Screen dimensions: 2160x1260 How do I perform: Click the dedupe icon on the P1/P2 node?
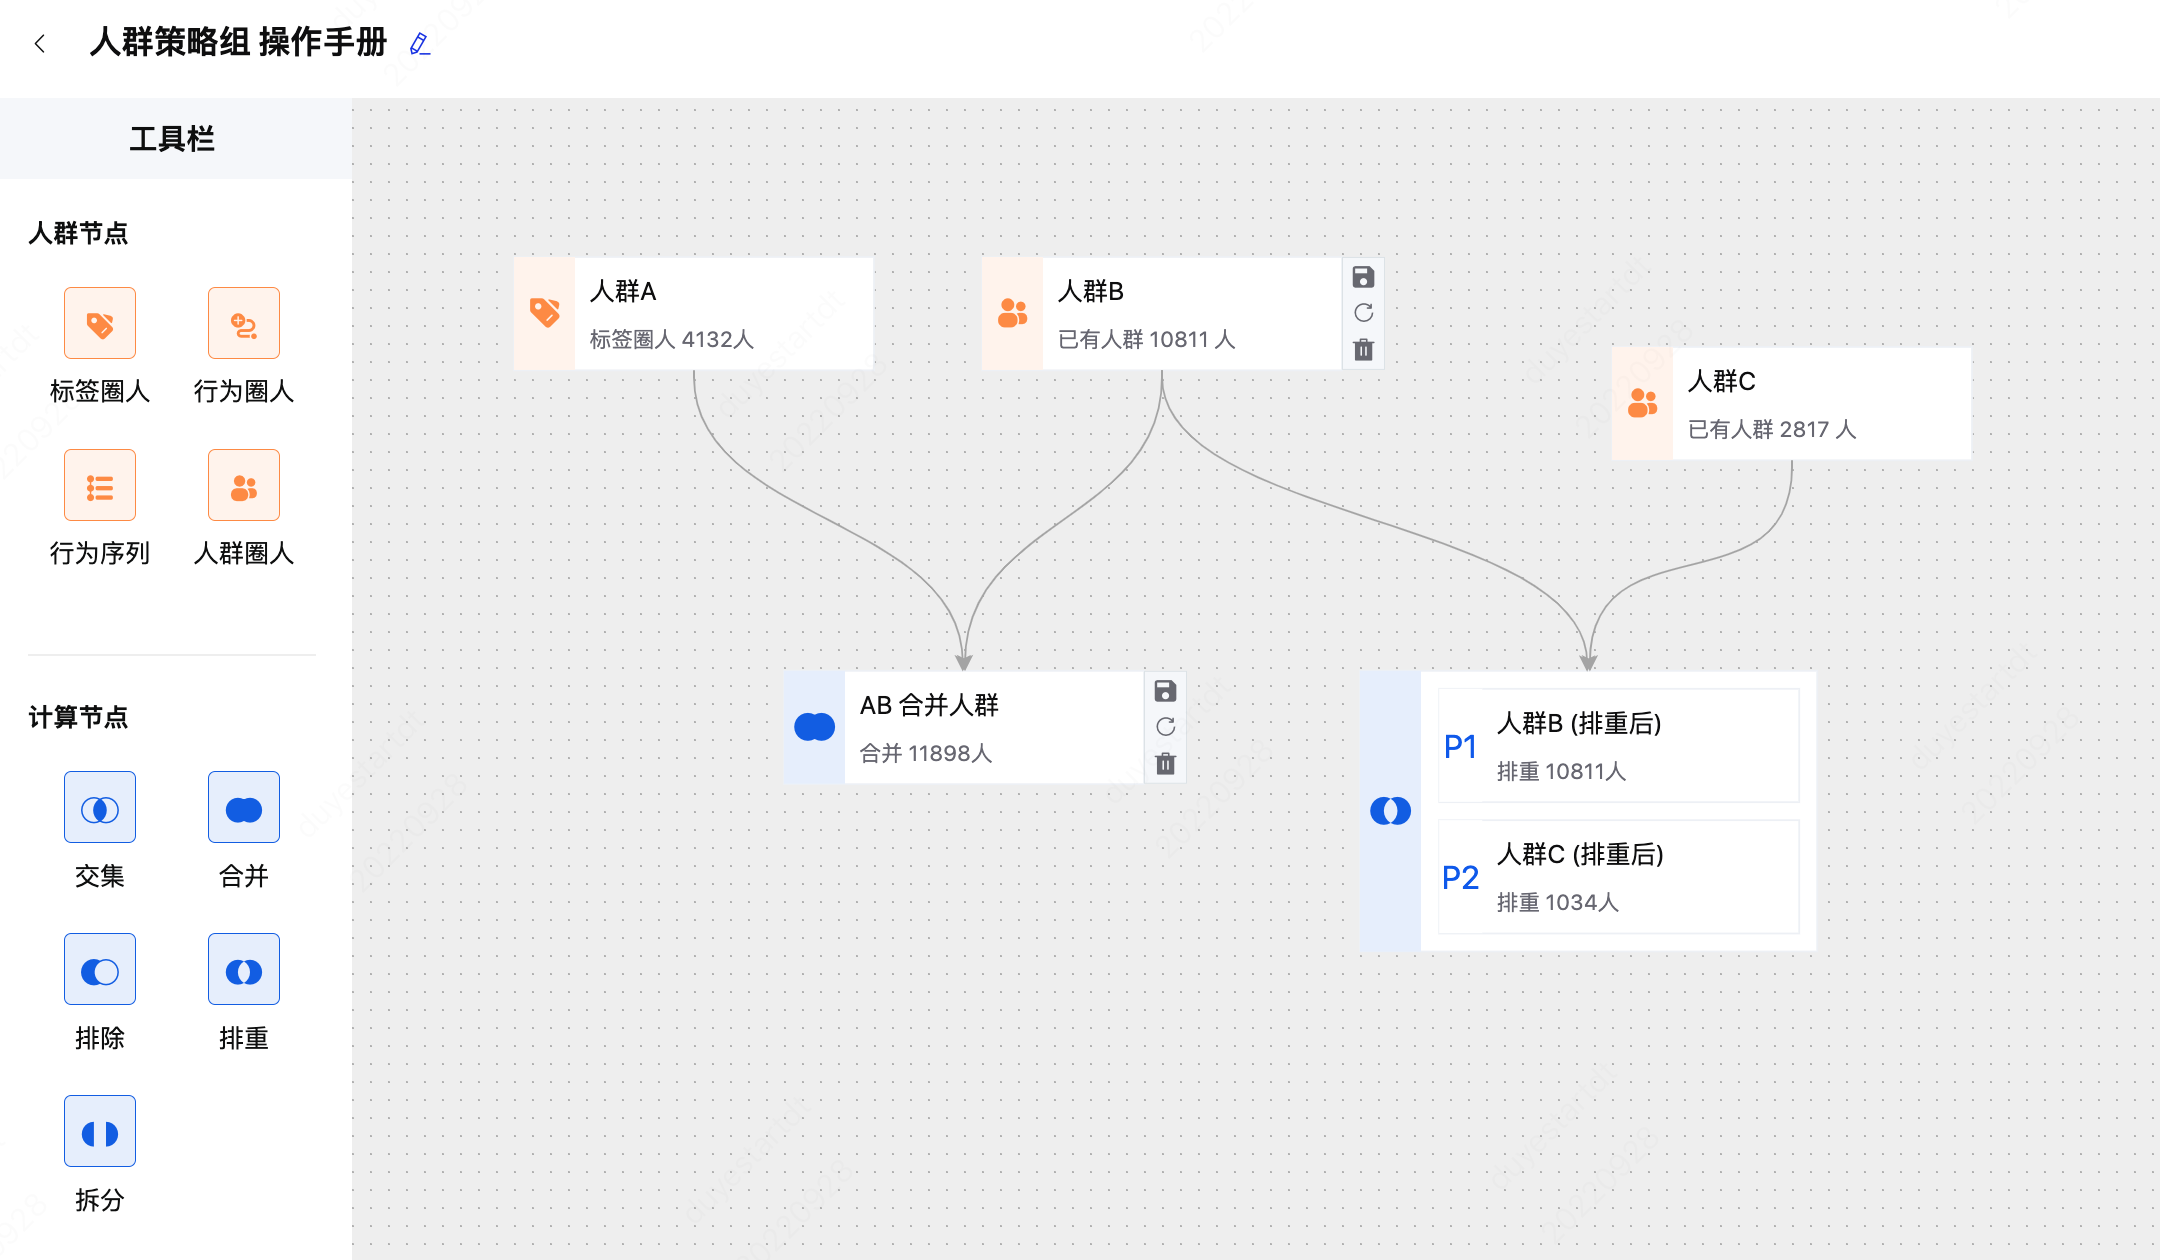[x=1390, y=811]
